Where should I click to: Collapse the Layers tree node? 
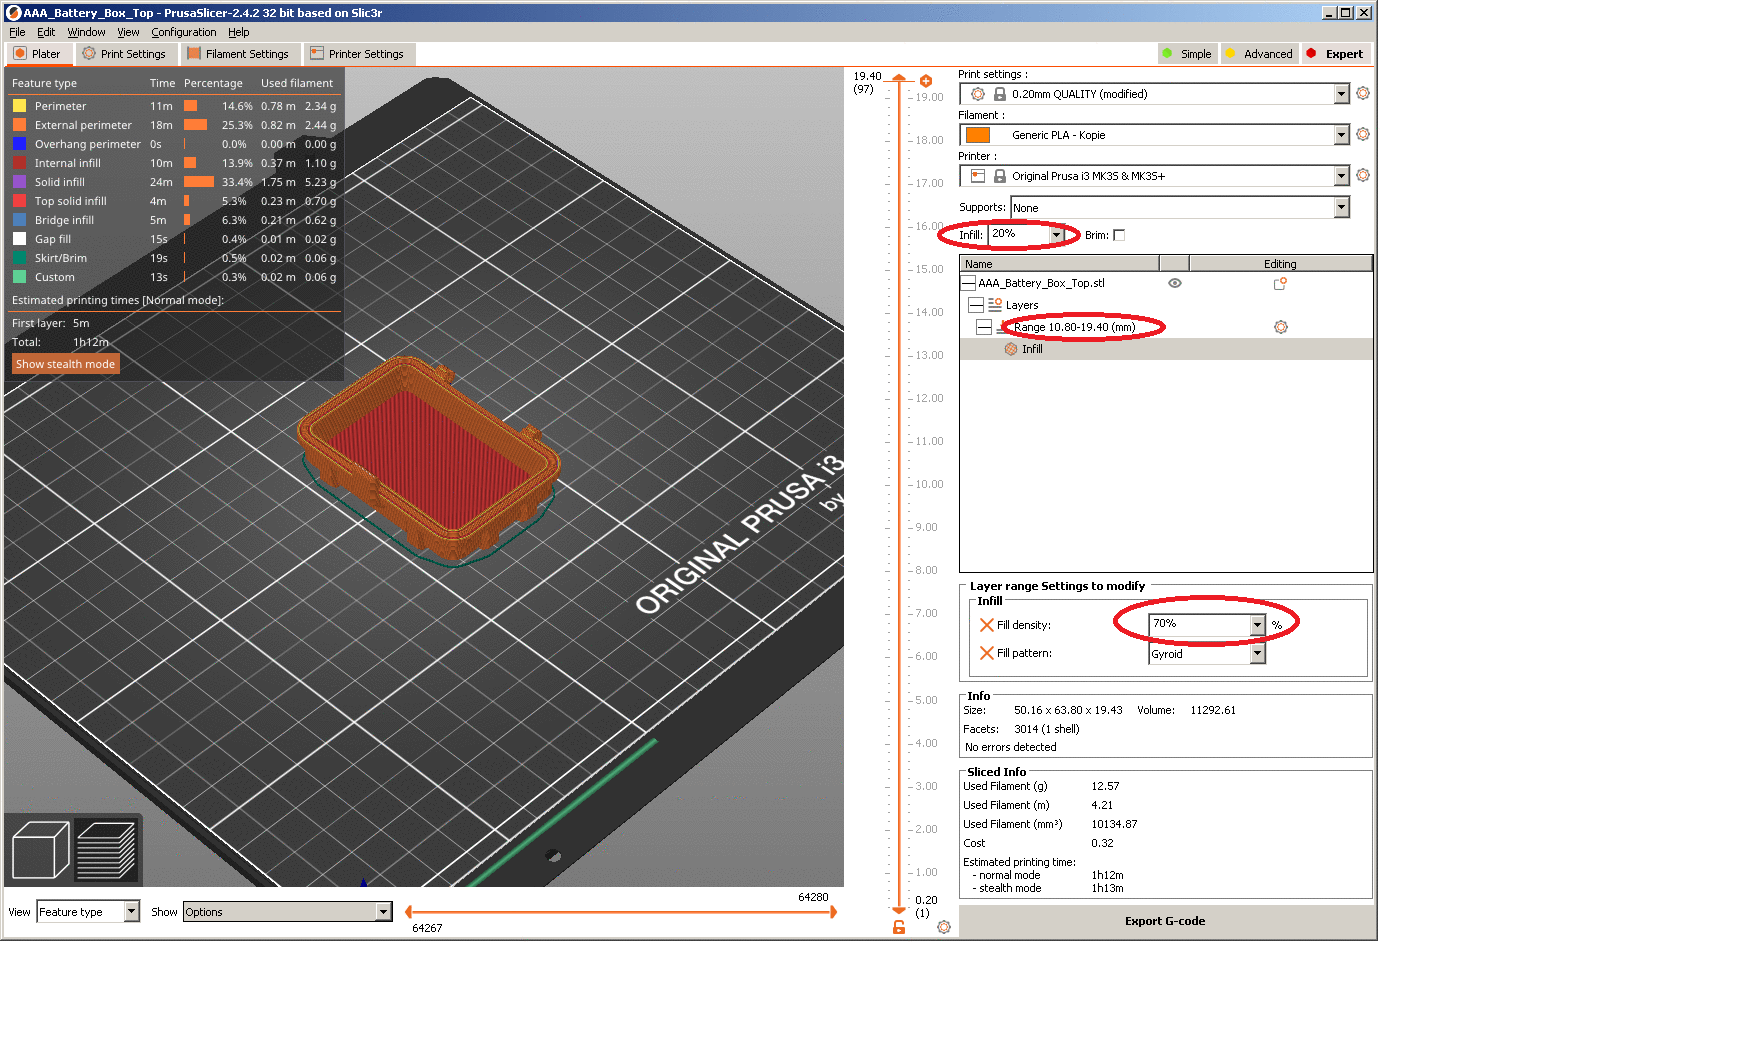(x=976, y=305)
